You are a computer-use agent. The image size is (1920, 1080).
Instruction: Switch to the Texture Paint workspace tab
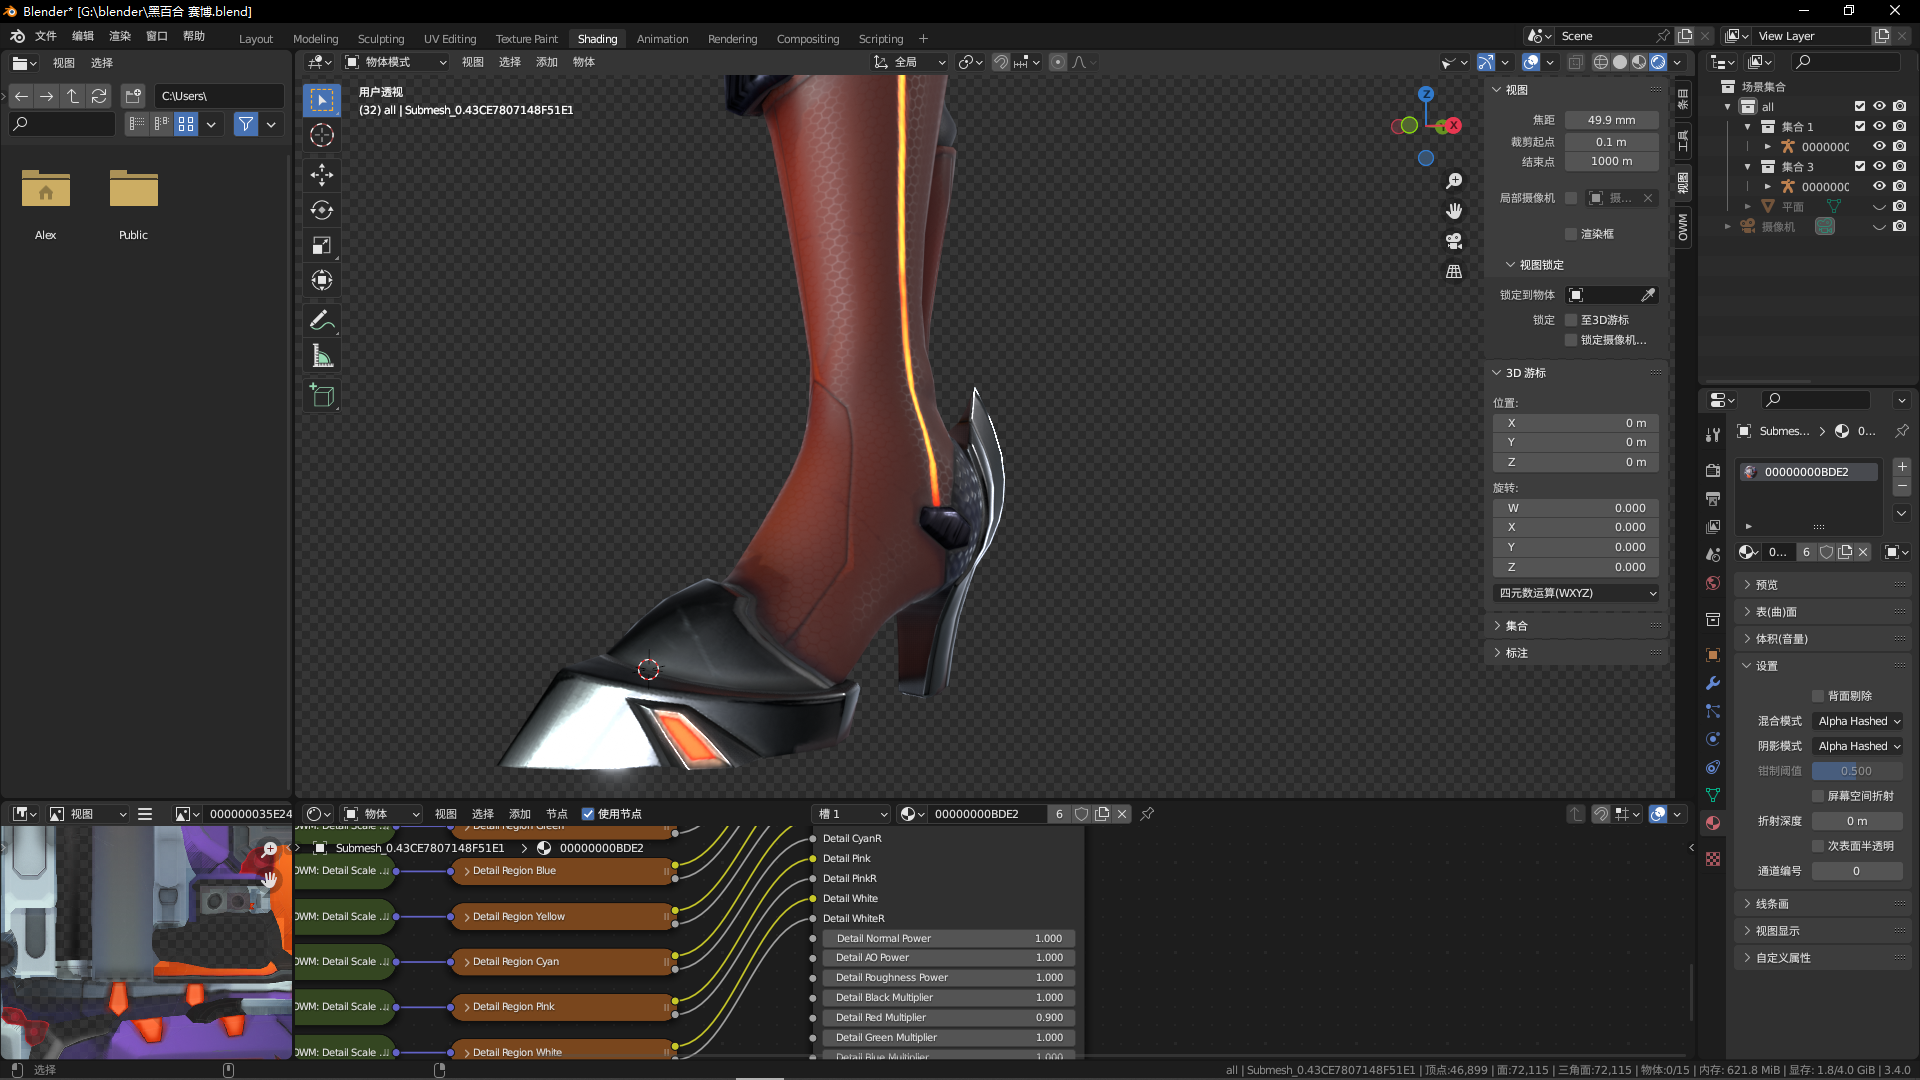(x=526, y=39)
